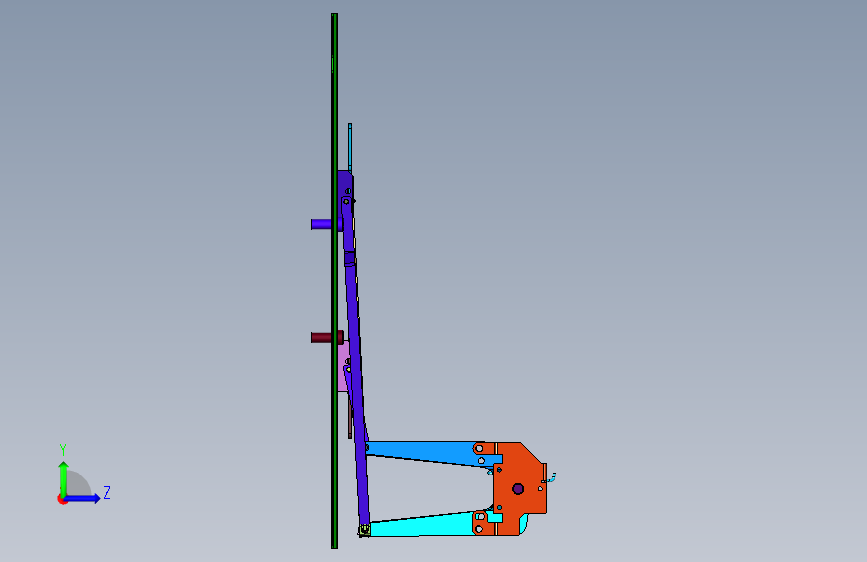Click the blue Z axis arrow of triad

click(83, 498)
